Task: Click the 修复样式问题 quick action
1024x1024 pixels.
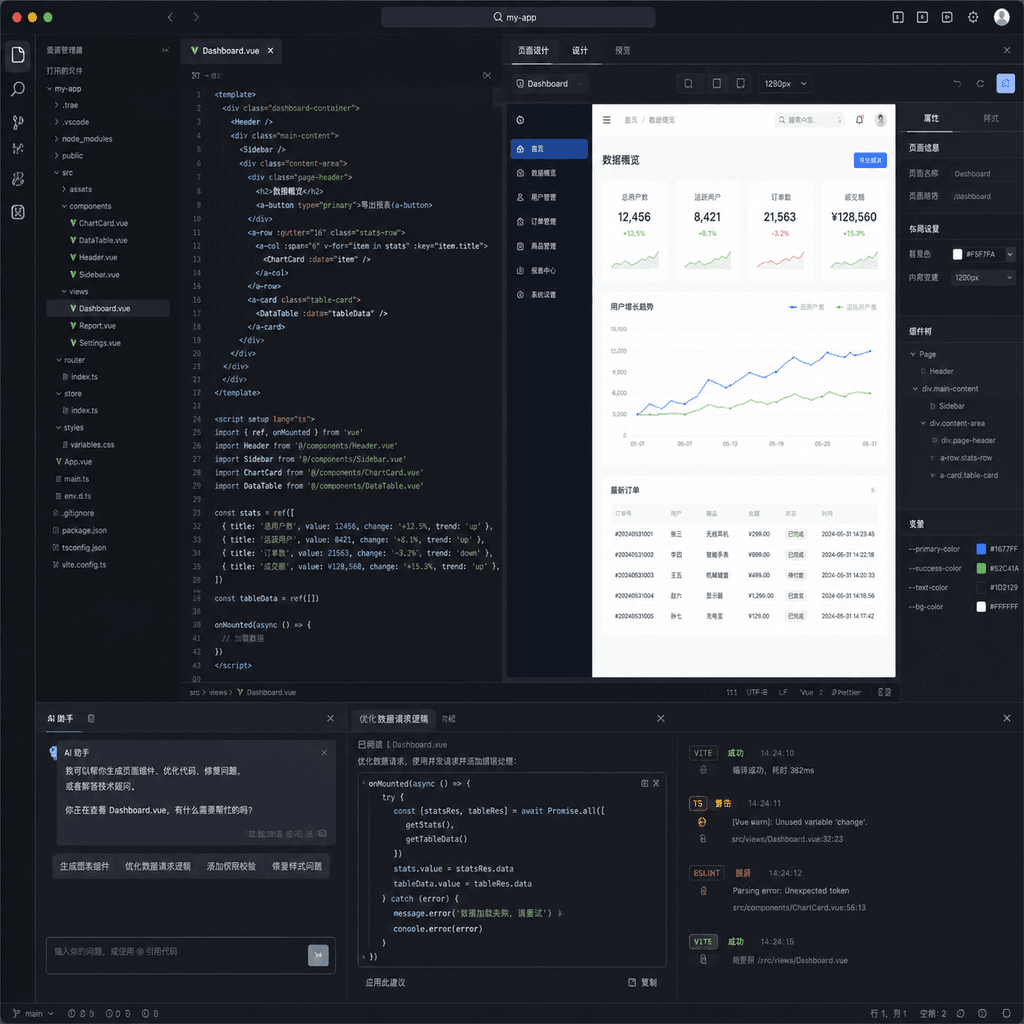Action: coord(297,867)
